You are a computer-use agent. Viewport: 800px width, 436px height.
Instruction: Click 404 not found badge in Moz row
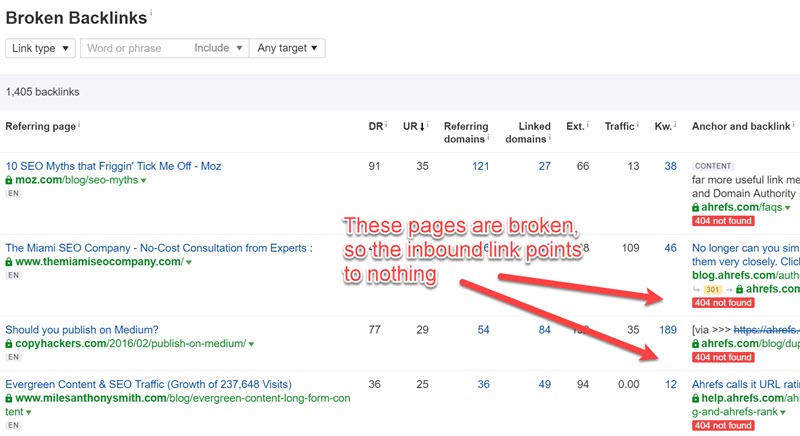click(723, 221)
